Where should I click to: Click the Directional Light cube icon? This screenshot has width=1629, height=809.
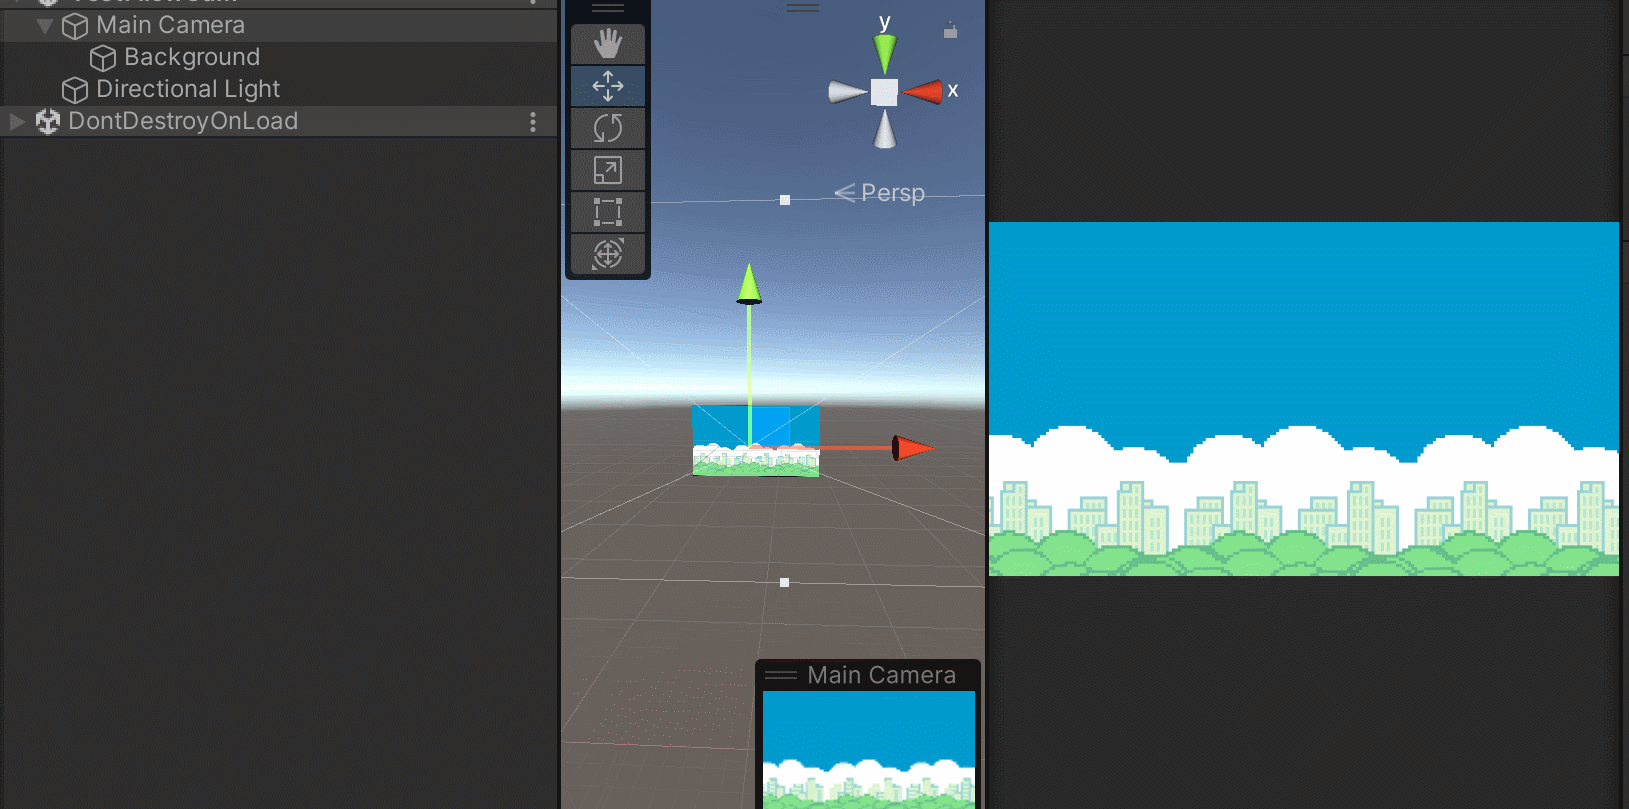pos(75,90)
